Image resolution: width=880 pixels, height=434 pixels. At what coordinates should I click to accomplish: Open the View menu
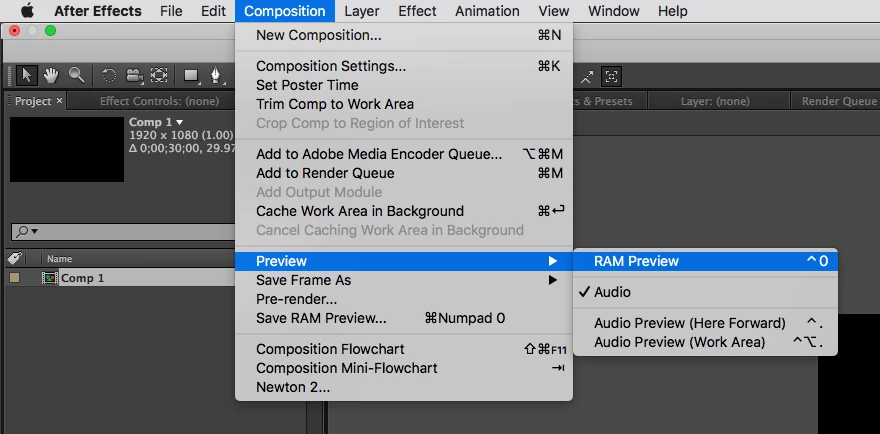[x=554, y=11]
